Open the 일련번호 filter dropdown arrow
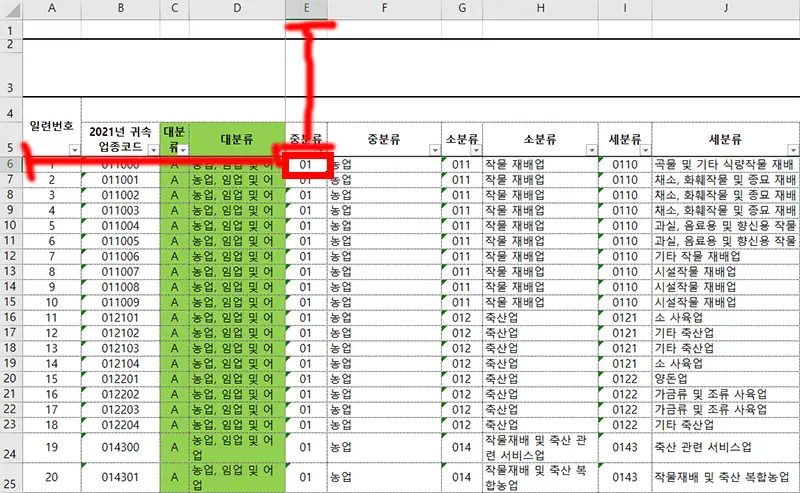This screenshot has width=800, height=493. point(74,150)
